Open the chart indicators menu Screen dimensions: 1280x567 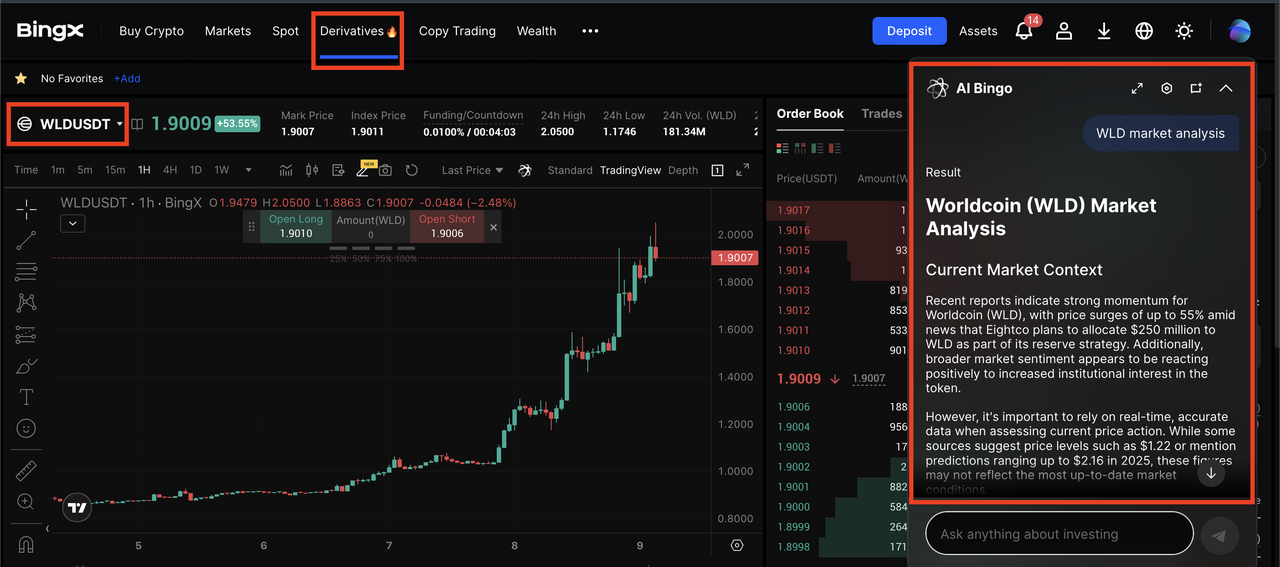tap(287, 170)
